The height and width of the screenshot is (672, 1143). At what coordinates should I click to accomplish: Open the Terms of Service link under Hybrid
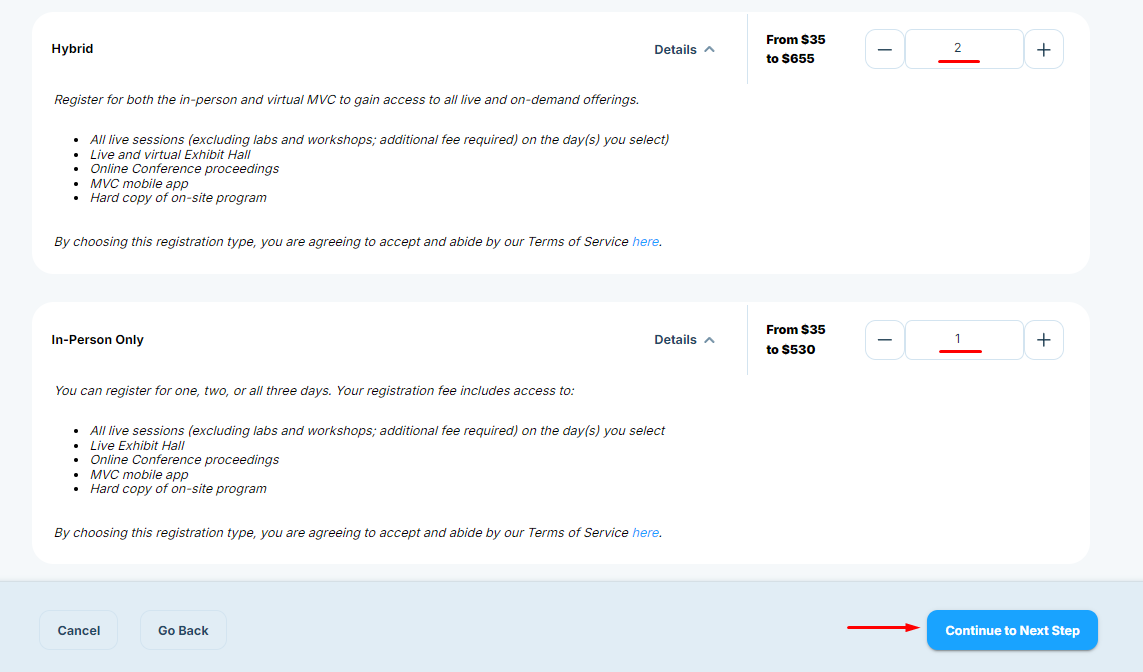645,242
